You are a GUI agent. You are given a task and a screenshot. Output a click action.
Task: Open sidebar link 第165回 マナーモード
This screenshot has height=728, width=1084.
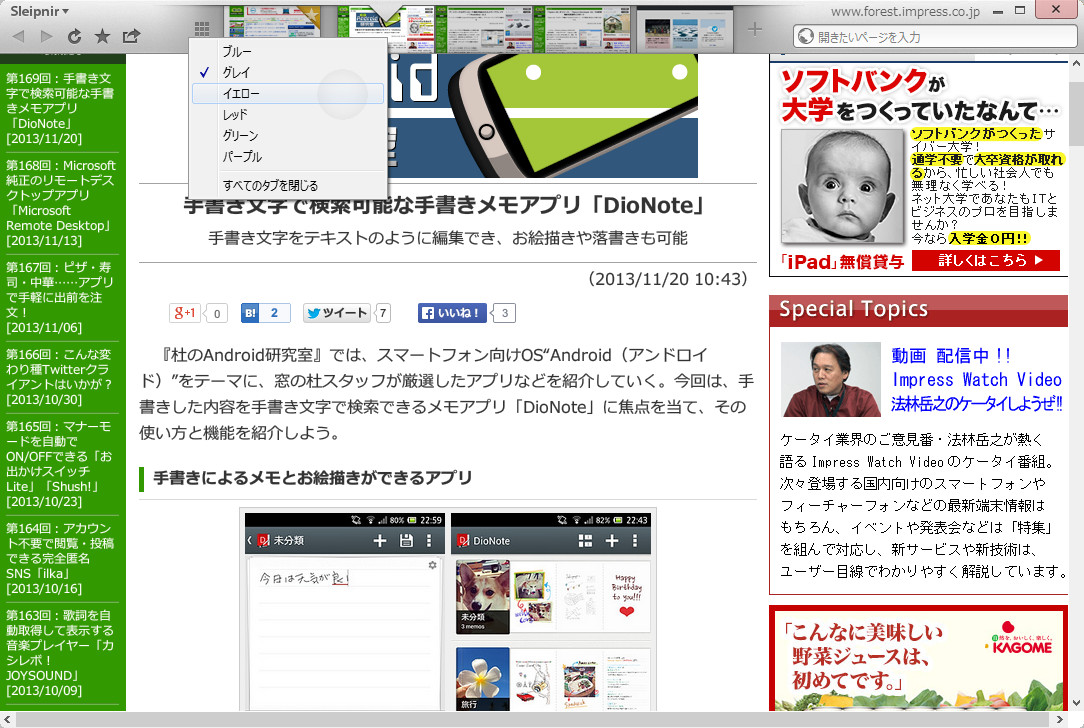coord(59,464)
